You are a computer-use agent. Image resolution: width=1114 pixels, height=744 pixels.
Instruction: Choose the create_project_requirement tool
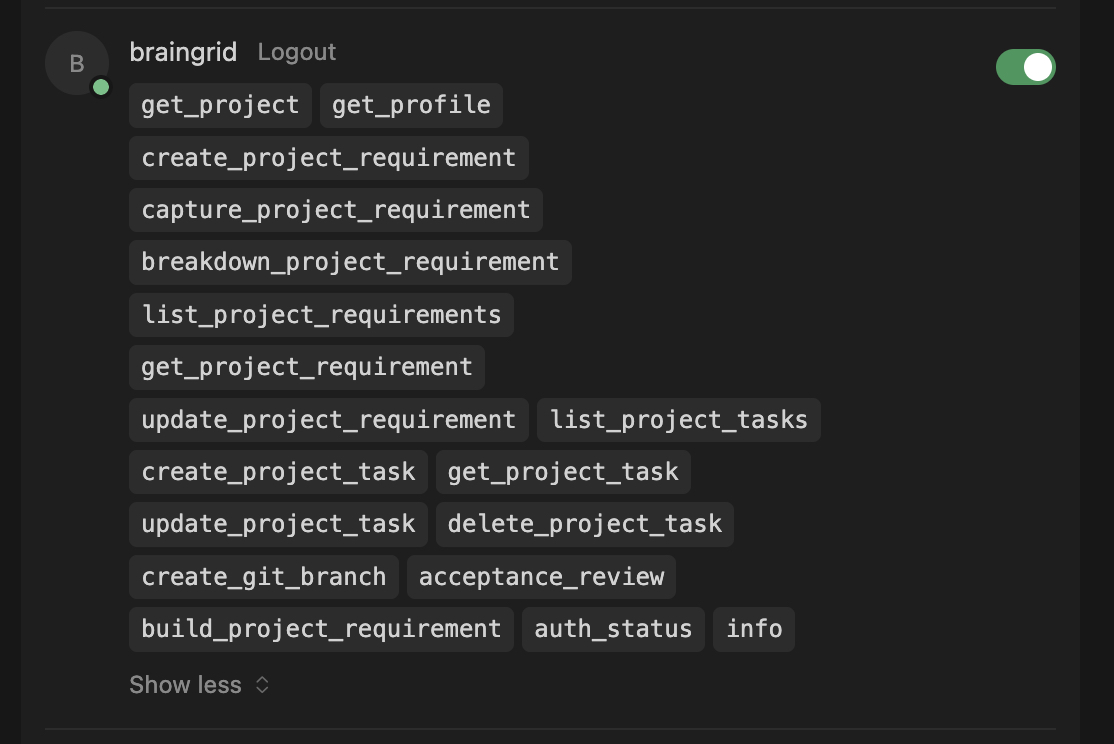[328, 158]
